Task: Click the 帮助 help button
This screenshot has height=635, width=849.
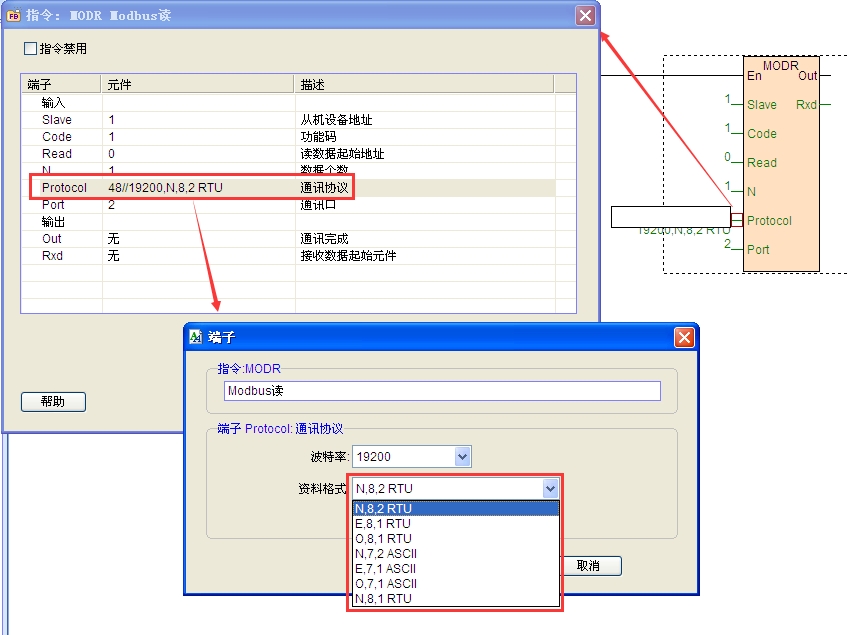Action: 53,402
